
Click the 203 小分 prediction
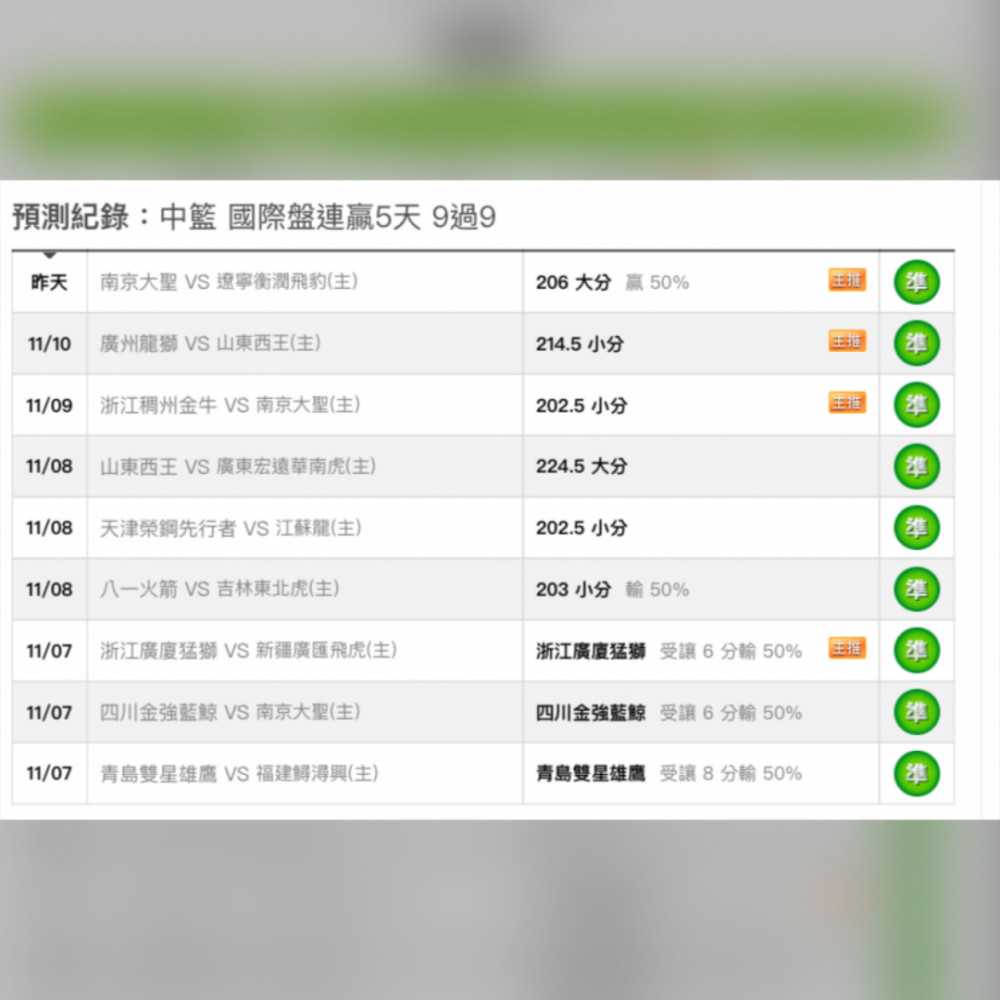point(573,589)
